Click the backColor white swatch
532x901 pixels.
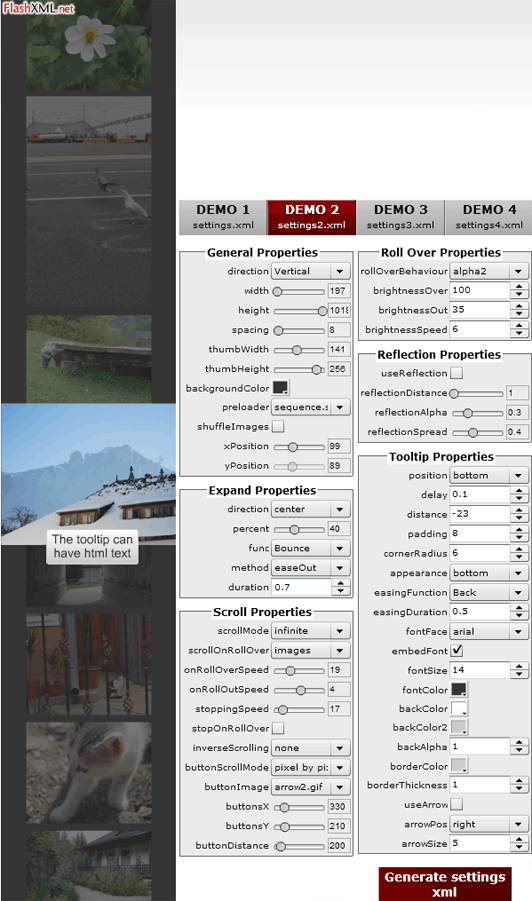coord(458,709)
